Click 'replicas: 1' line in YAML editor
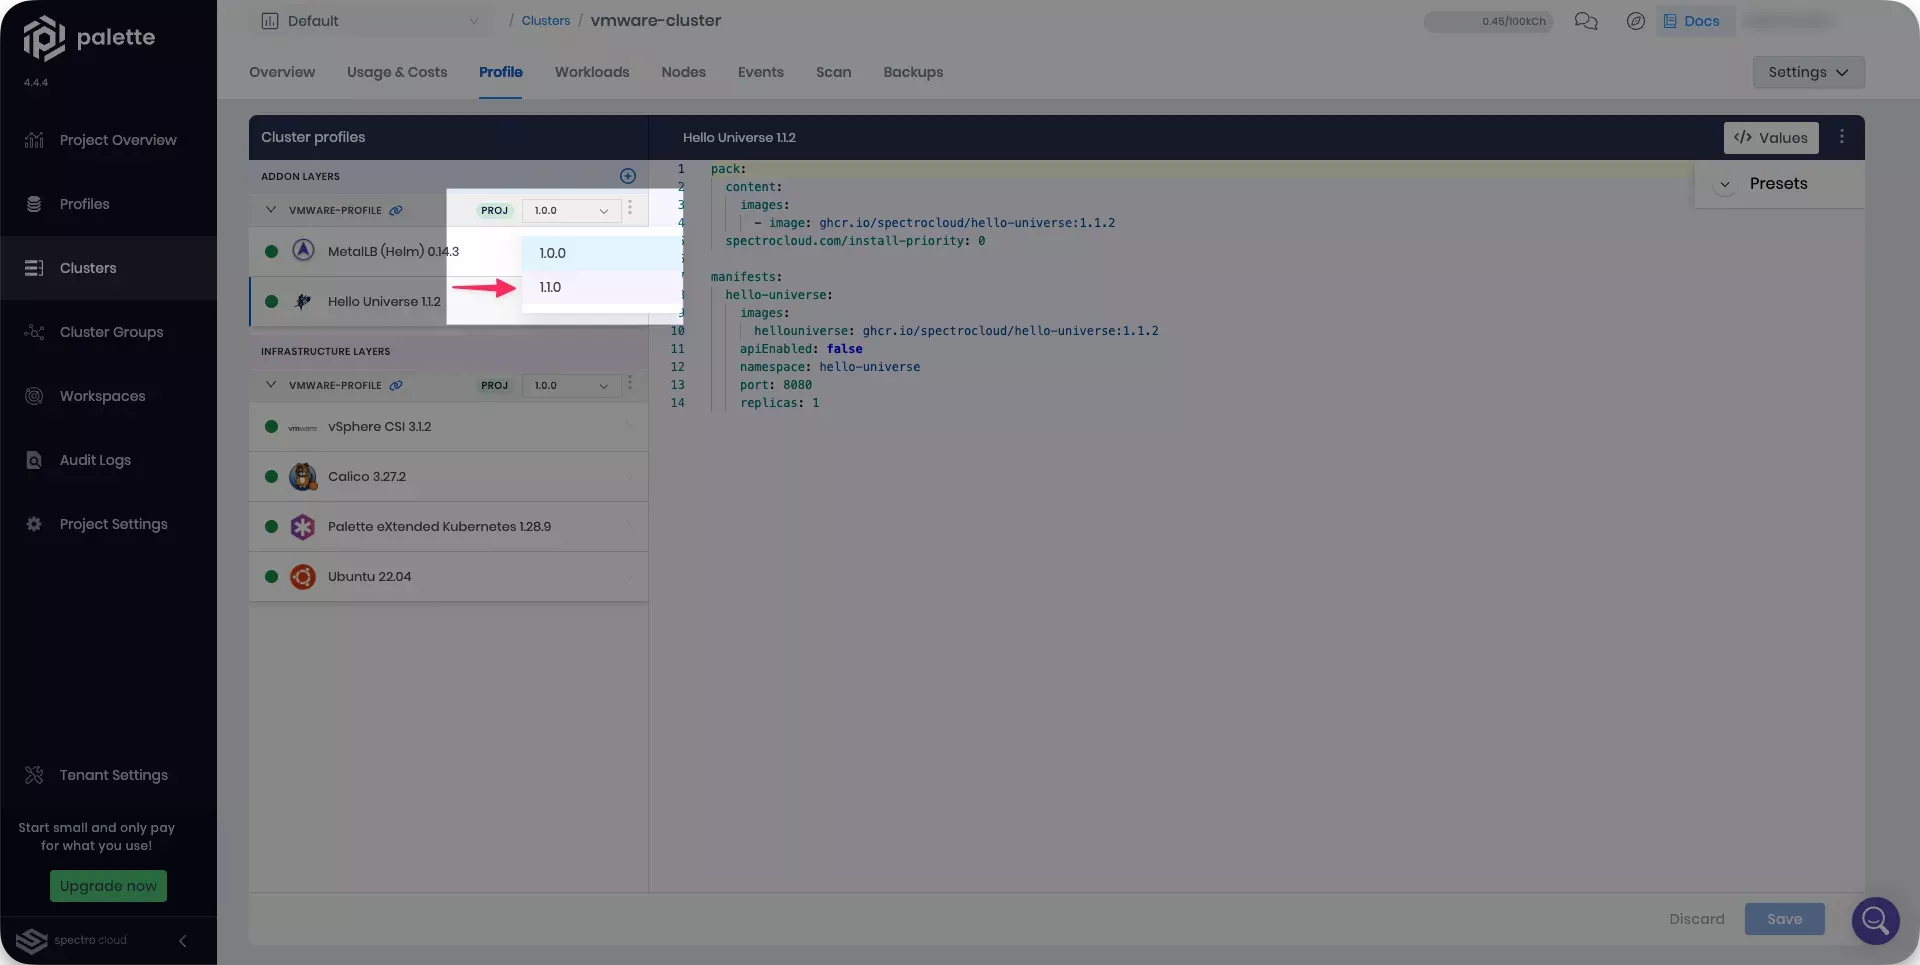The height and width of the screenshot is (965, 1920). (x=779, y=403)
